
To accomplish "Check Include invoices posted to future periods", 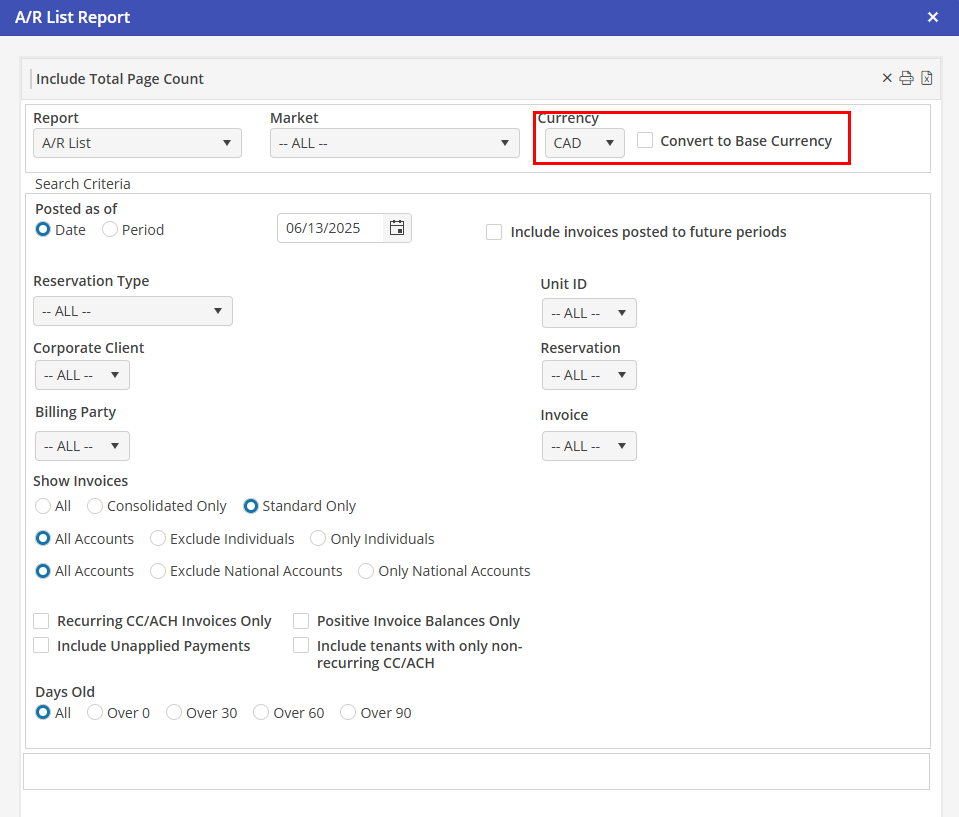I will point(494,232).
